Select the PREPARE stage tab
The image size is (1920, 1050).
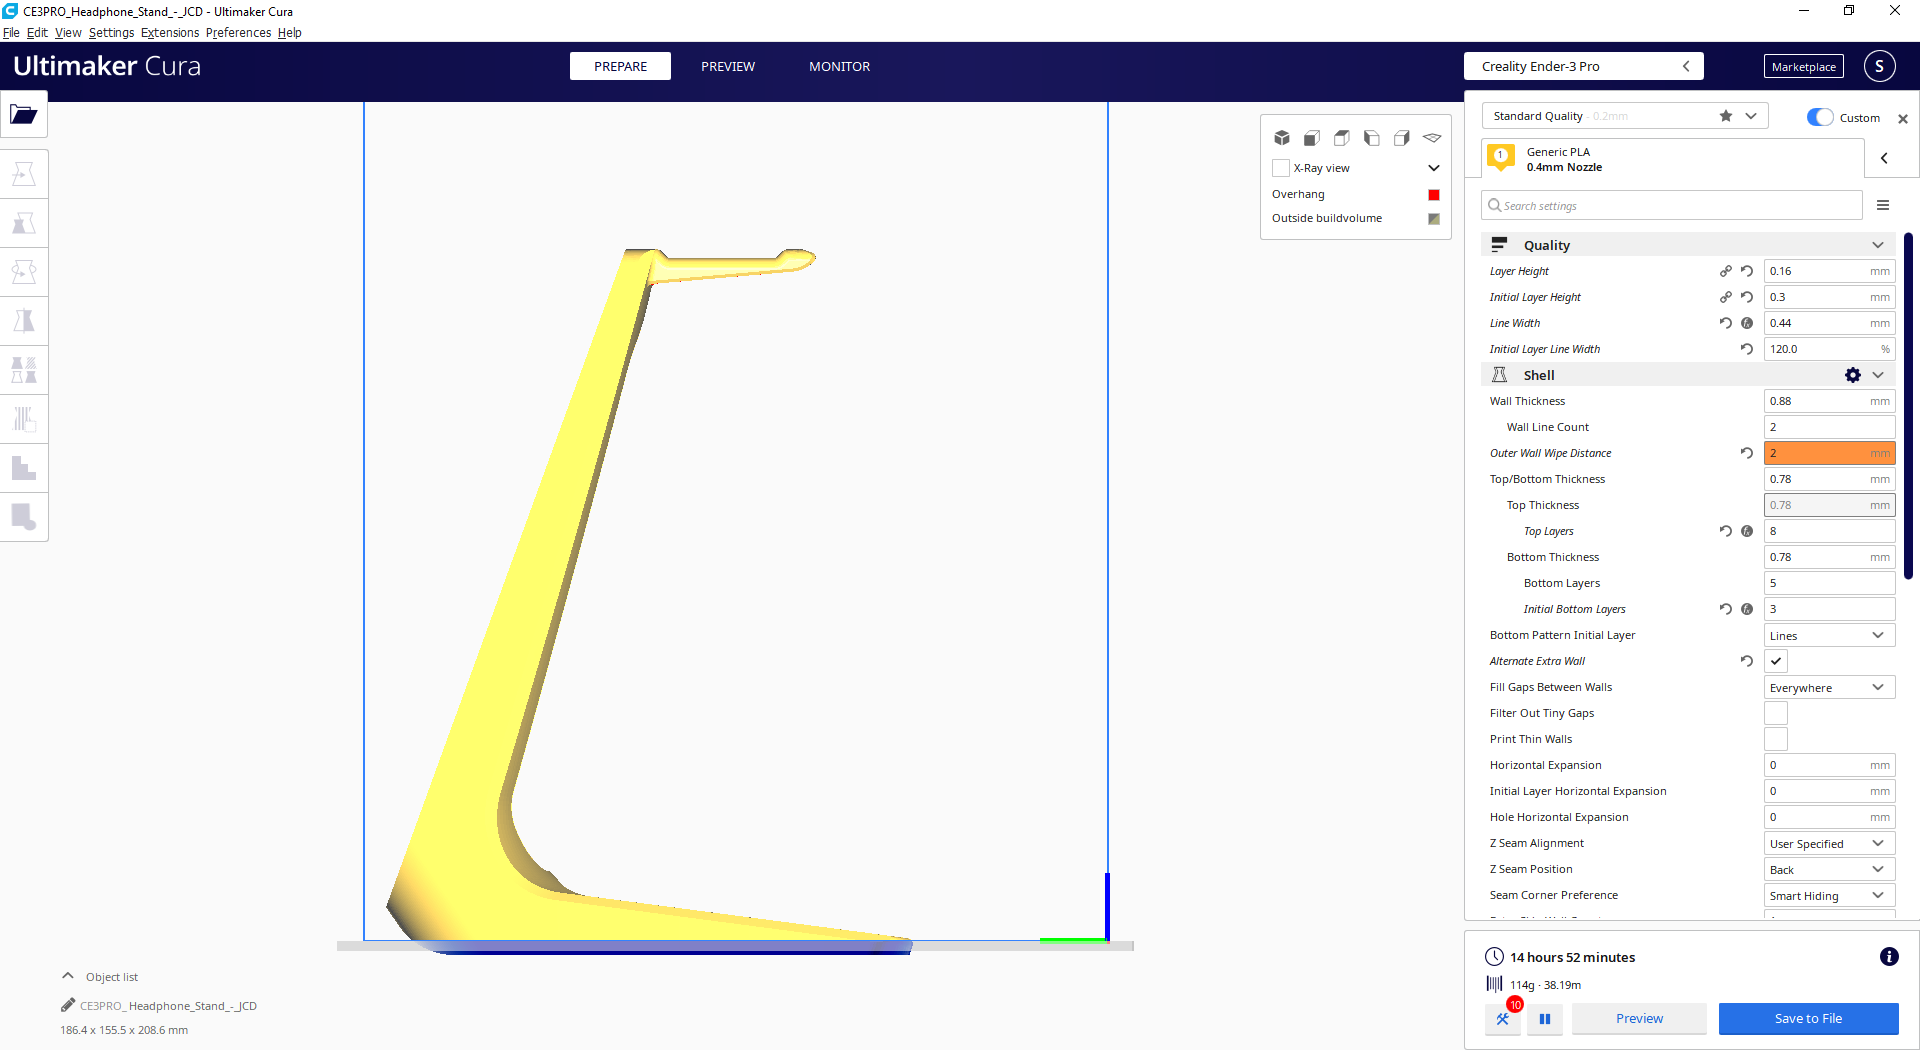[620, 66]
